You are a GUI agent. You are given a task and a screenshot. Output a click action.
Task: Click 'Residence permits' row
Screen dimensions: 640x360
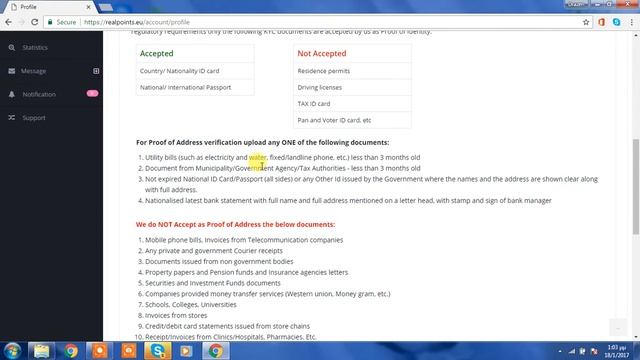click(352, 71)
